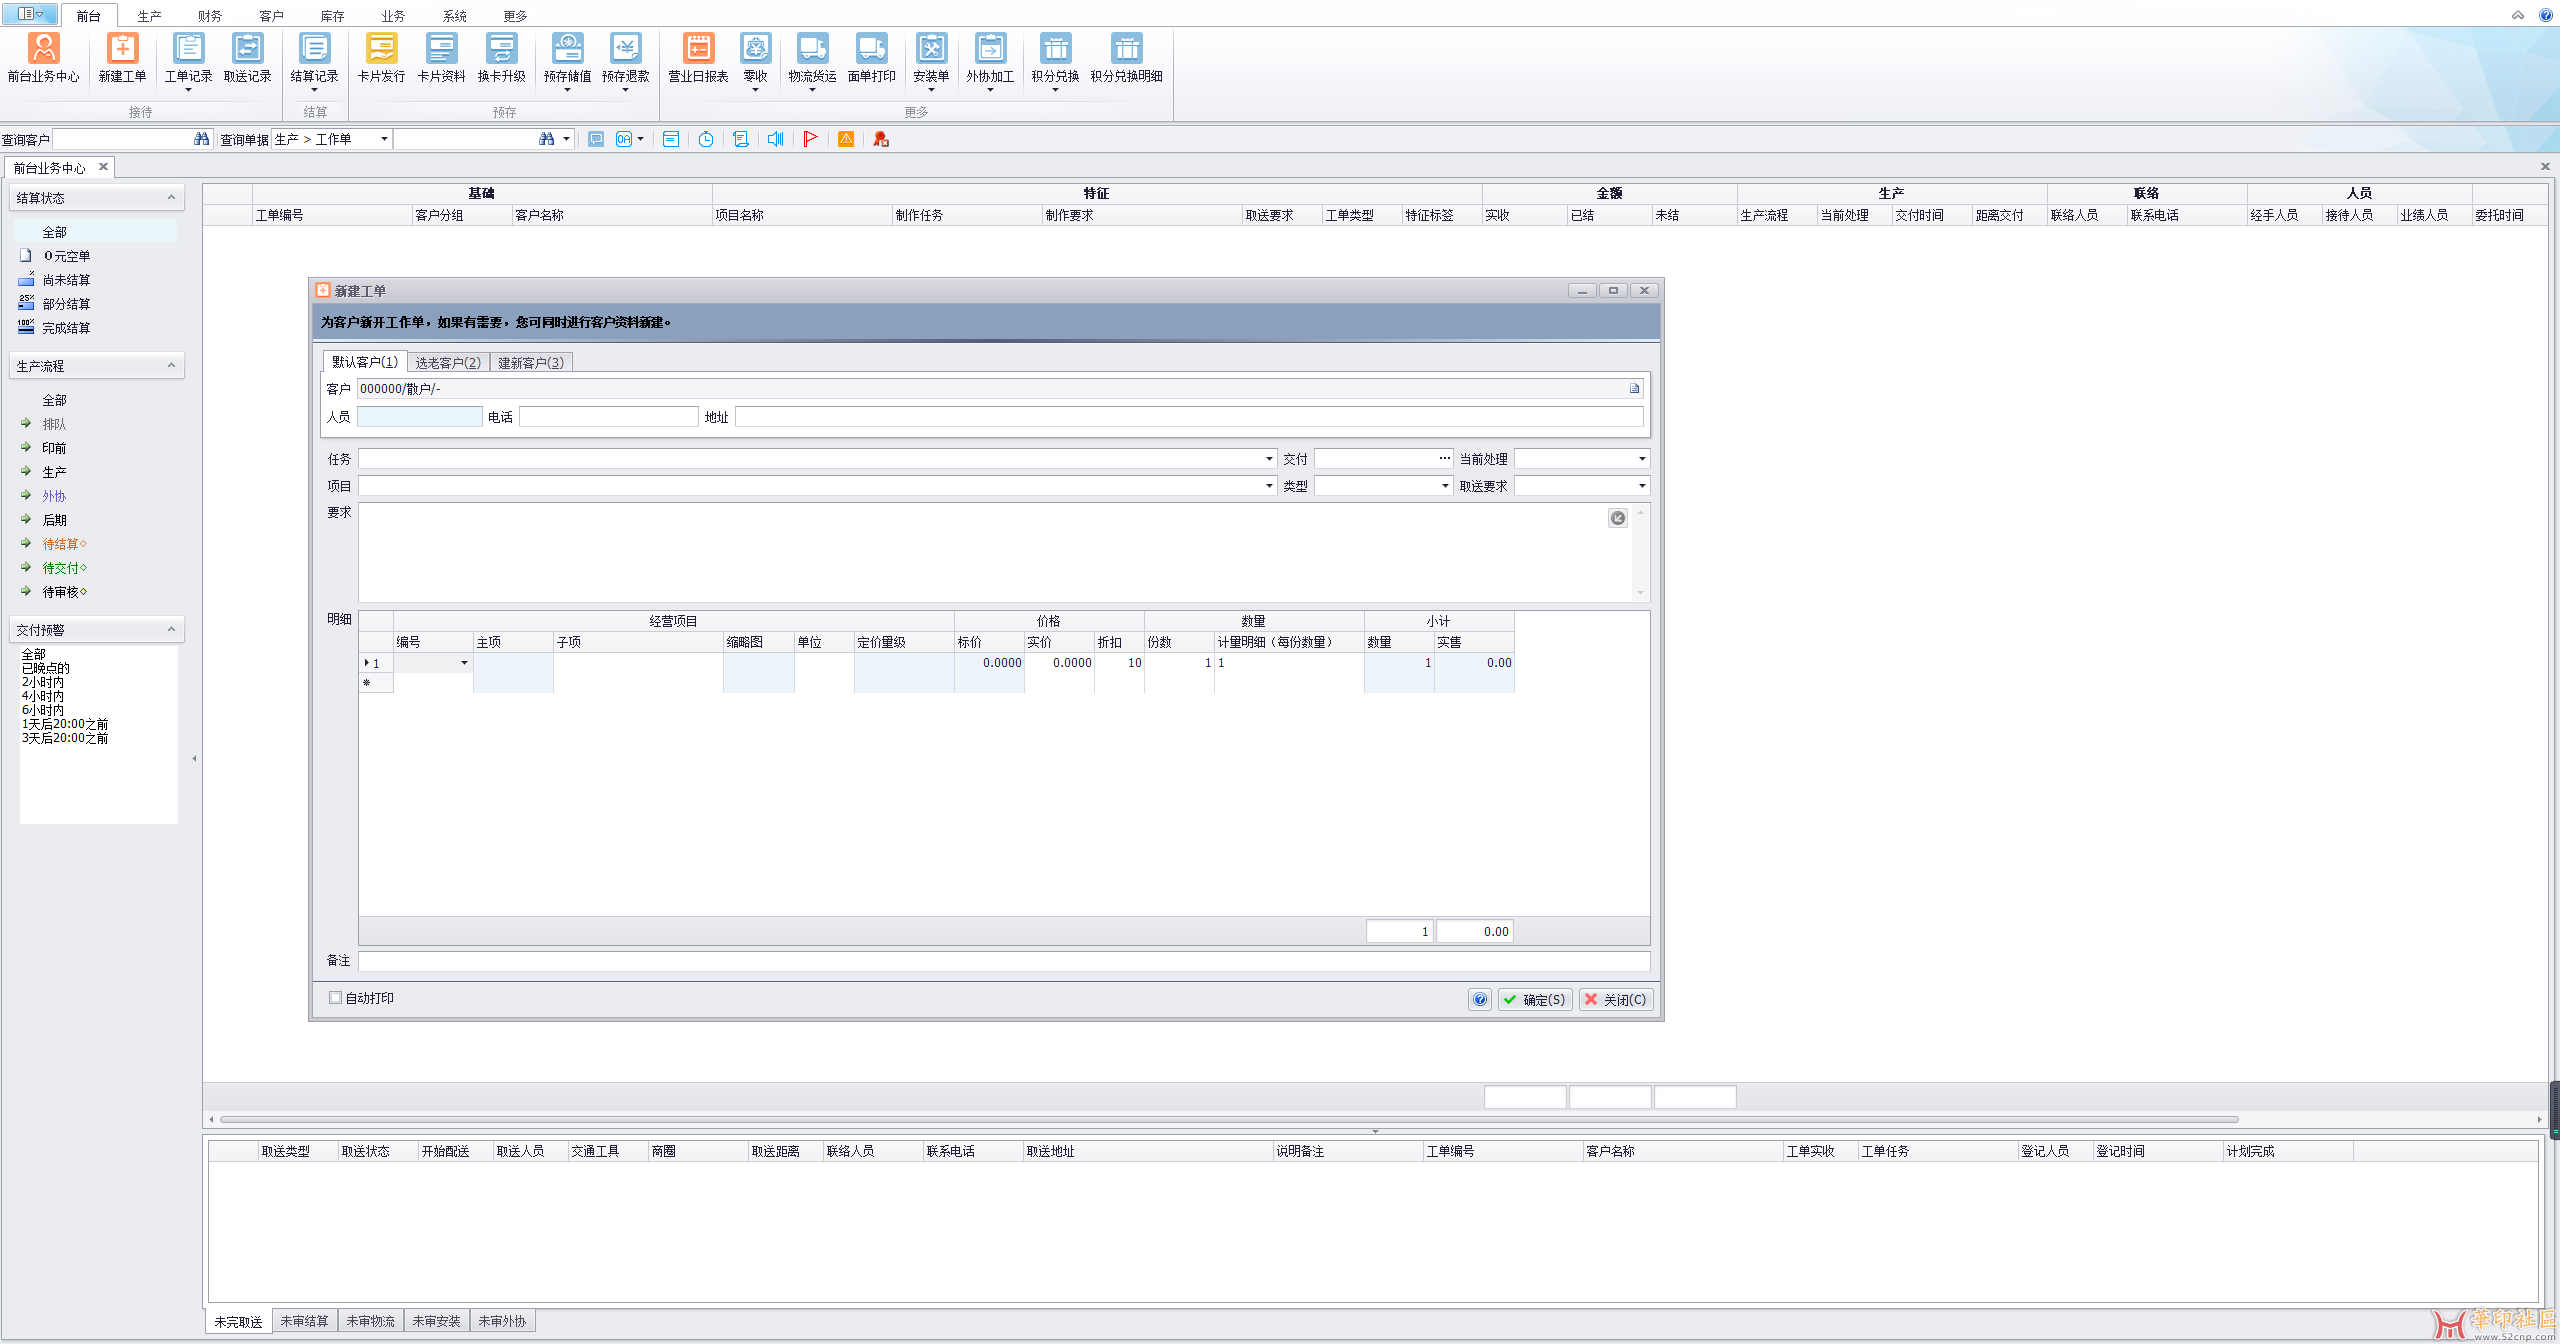The width and height of the screenshot is (2560, 1344).
Task: Click the clock icon in query toolbar
Action: coord(706,139)
